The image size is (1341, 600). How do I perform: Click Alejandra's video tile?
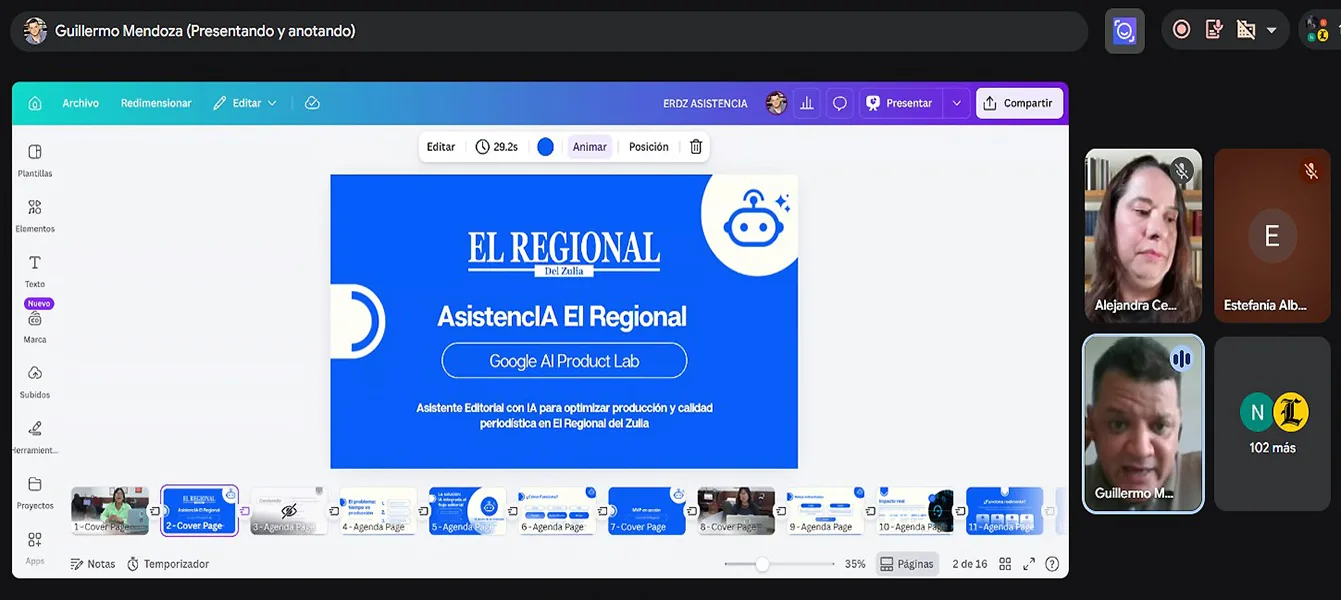click(x=1143, y=235)
